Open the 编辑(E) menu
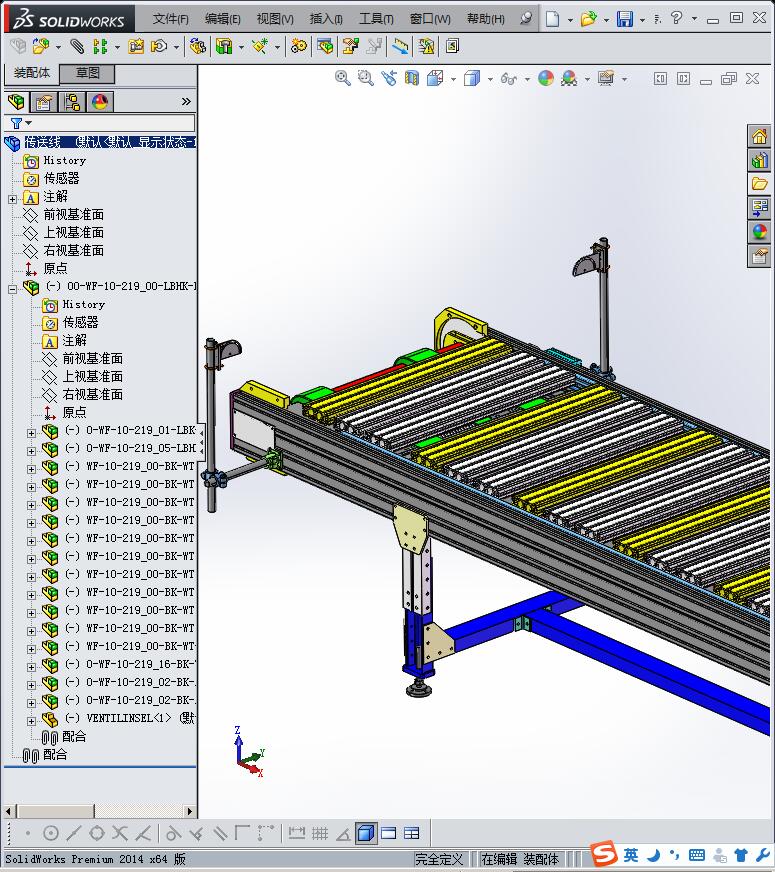Image resolution: width=775 pixels, height=872 pixels. pos(222,19)
